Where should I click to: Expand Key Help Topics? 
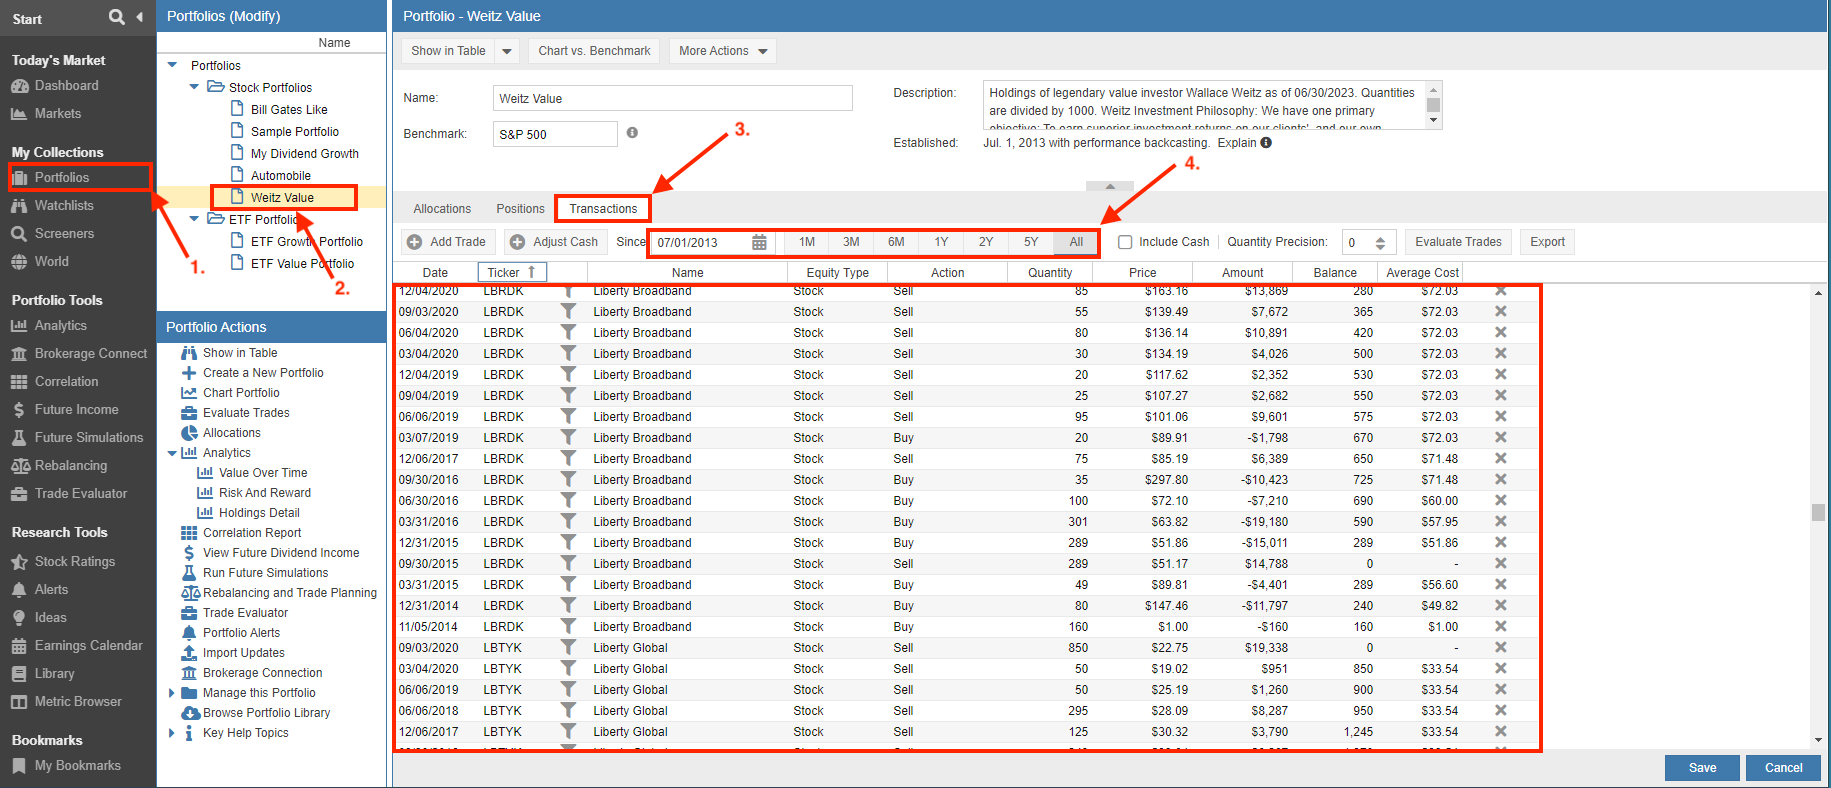[172, 733]
